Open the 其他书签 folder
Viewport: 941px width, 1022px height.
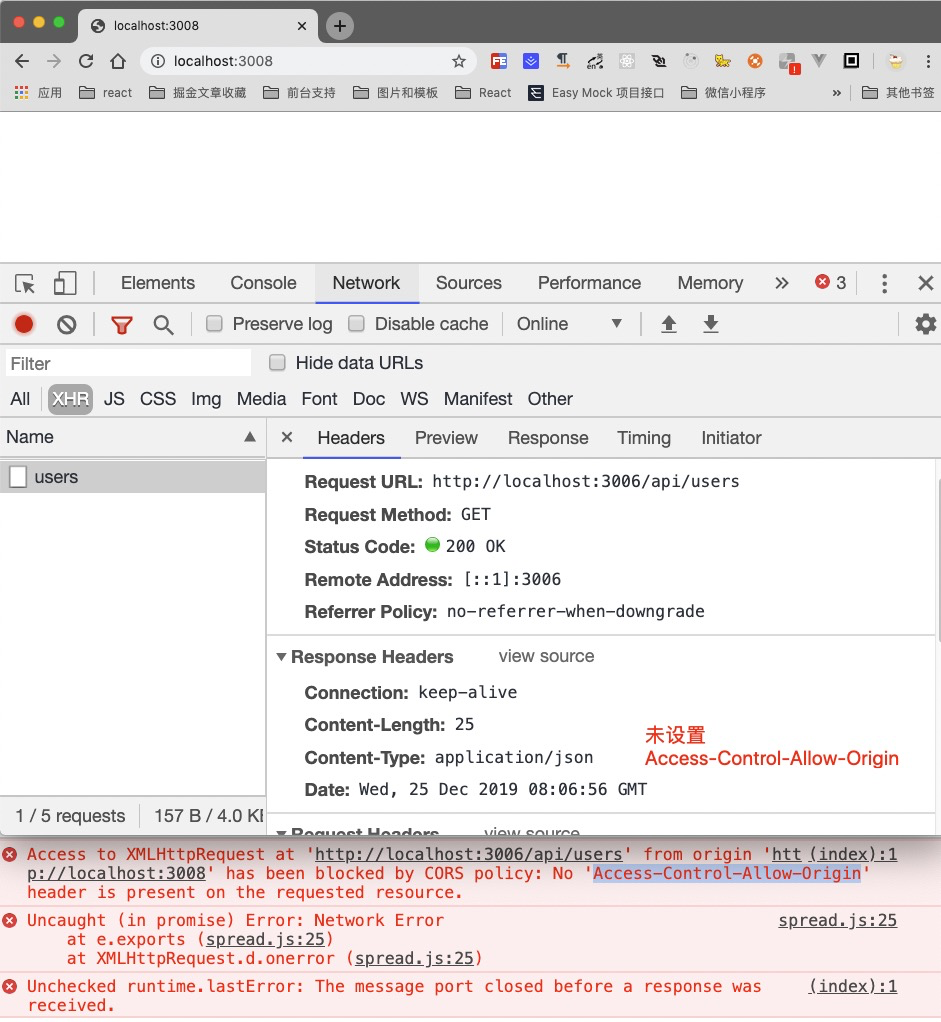[x=898, y=93]
